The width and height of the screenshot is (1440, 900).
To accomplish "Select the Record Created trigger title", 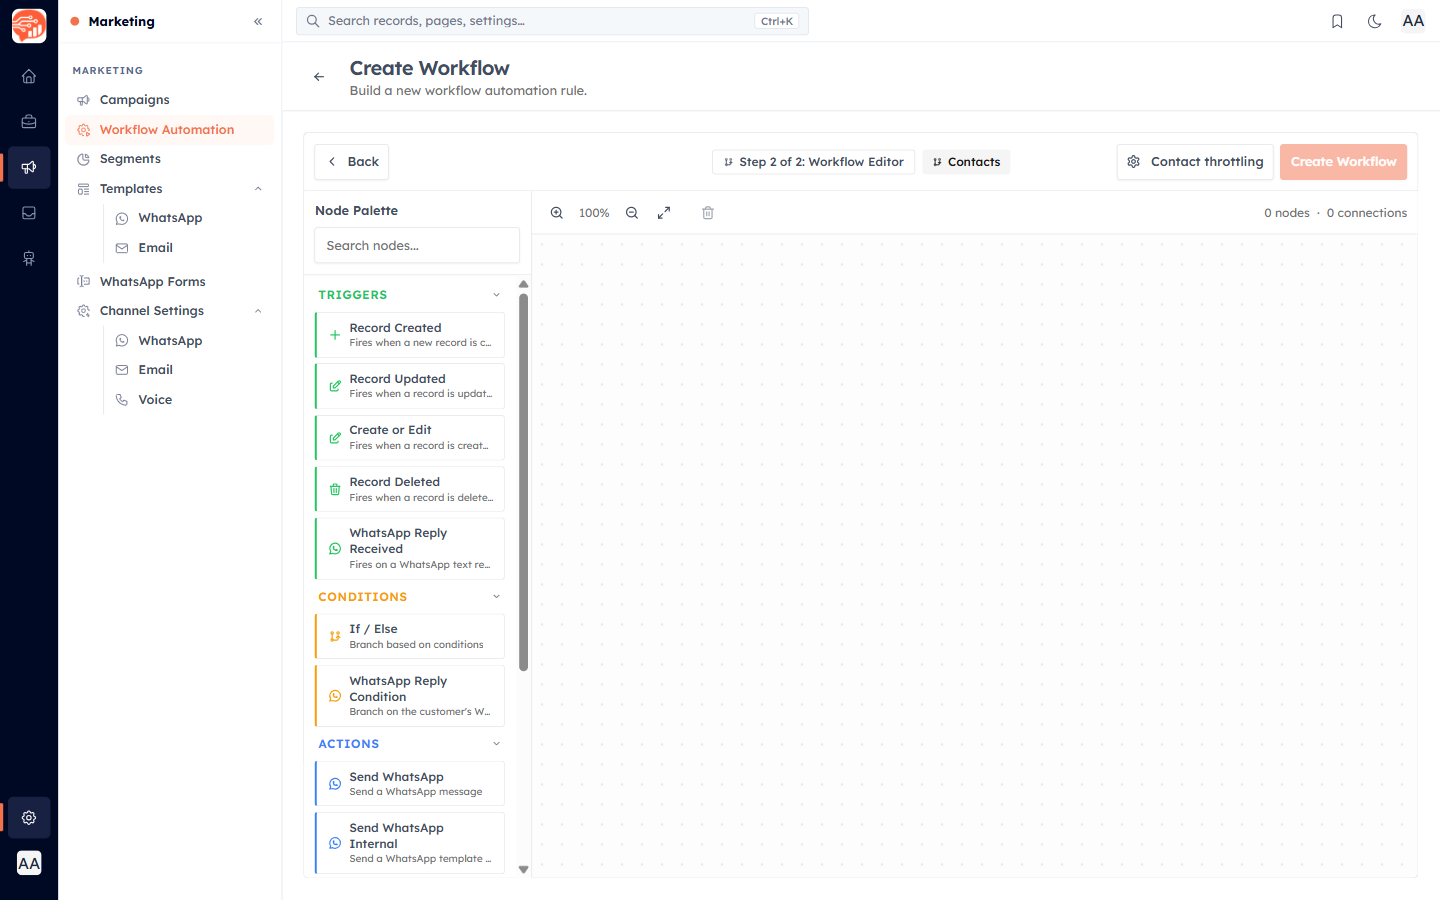I will 395,328.
